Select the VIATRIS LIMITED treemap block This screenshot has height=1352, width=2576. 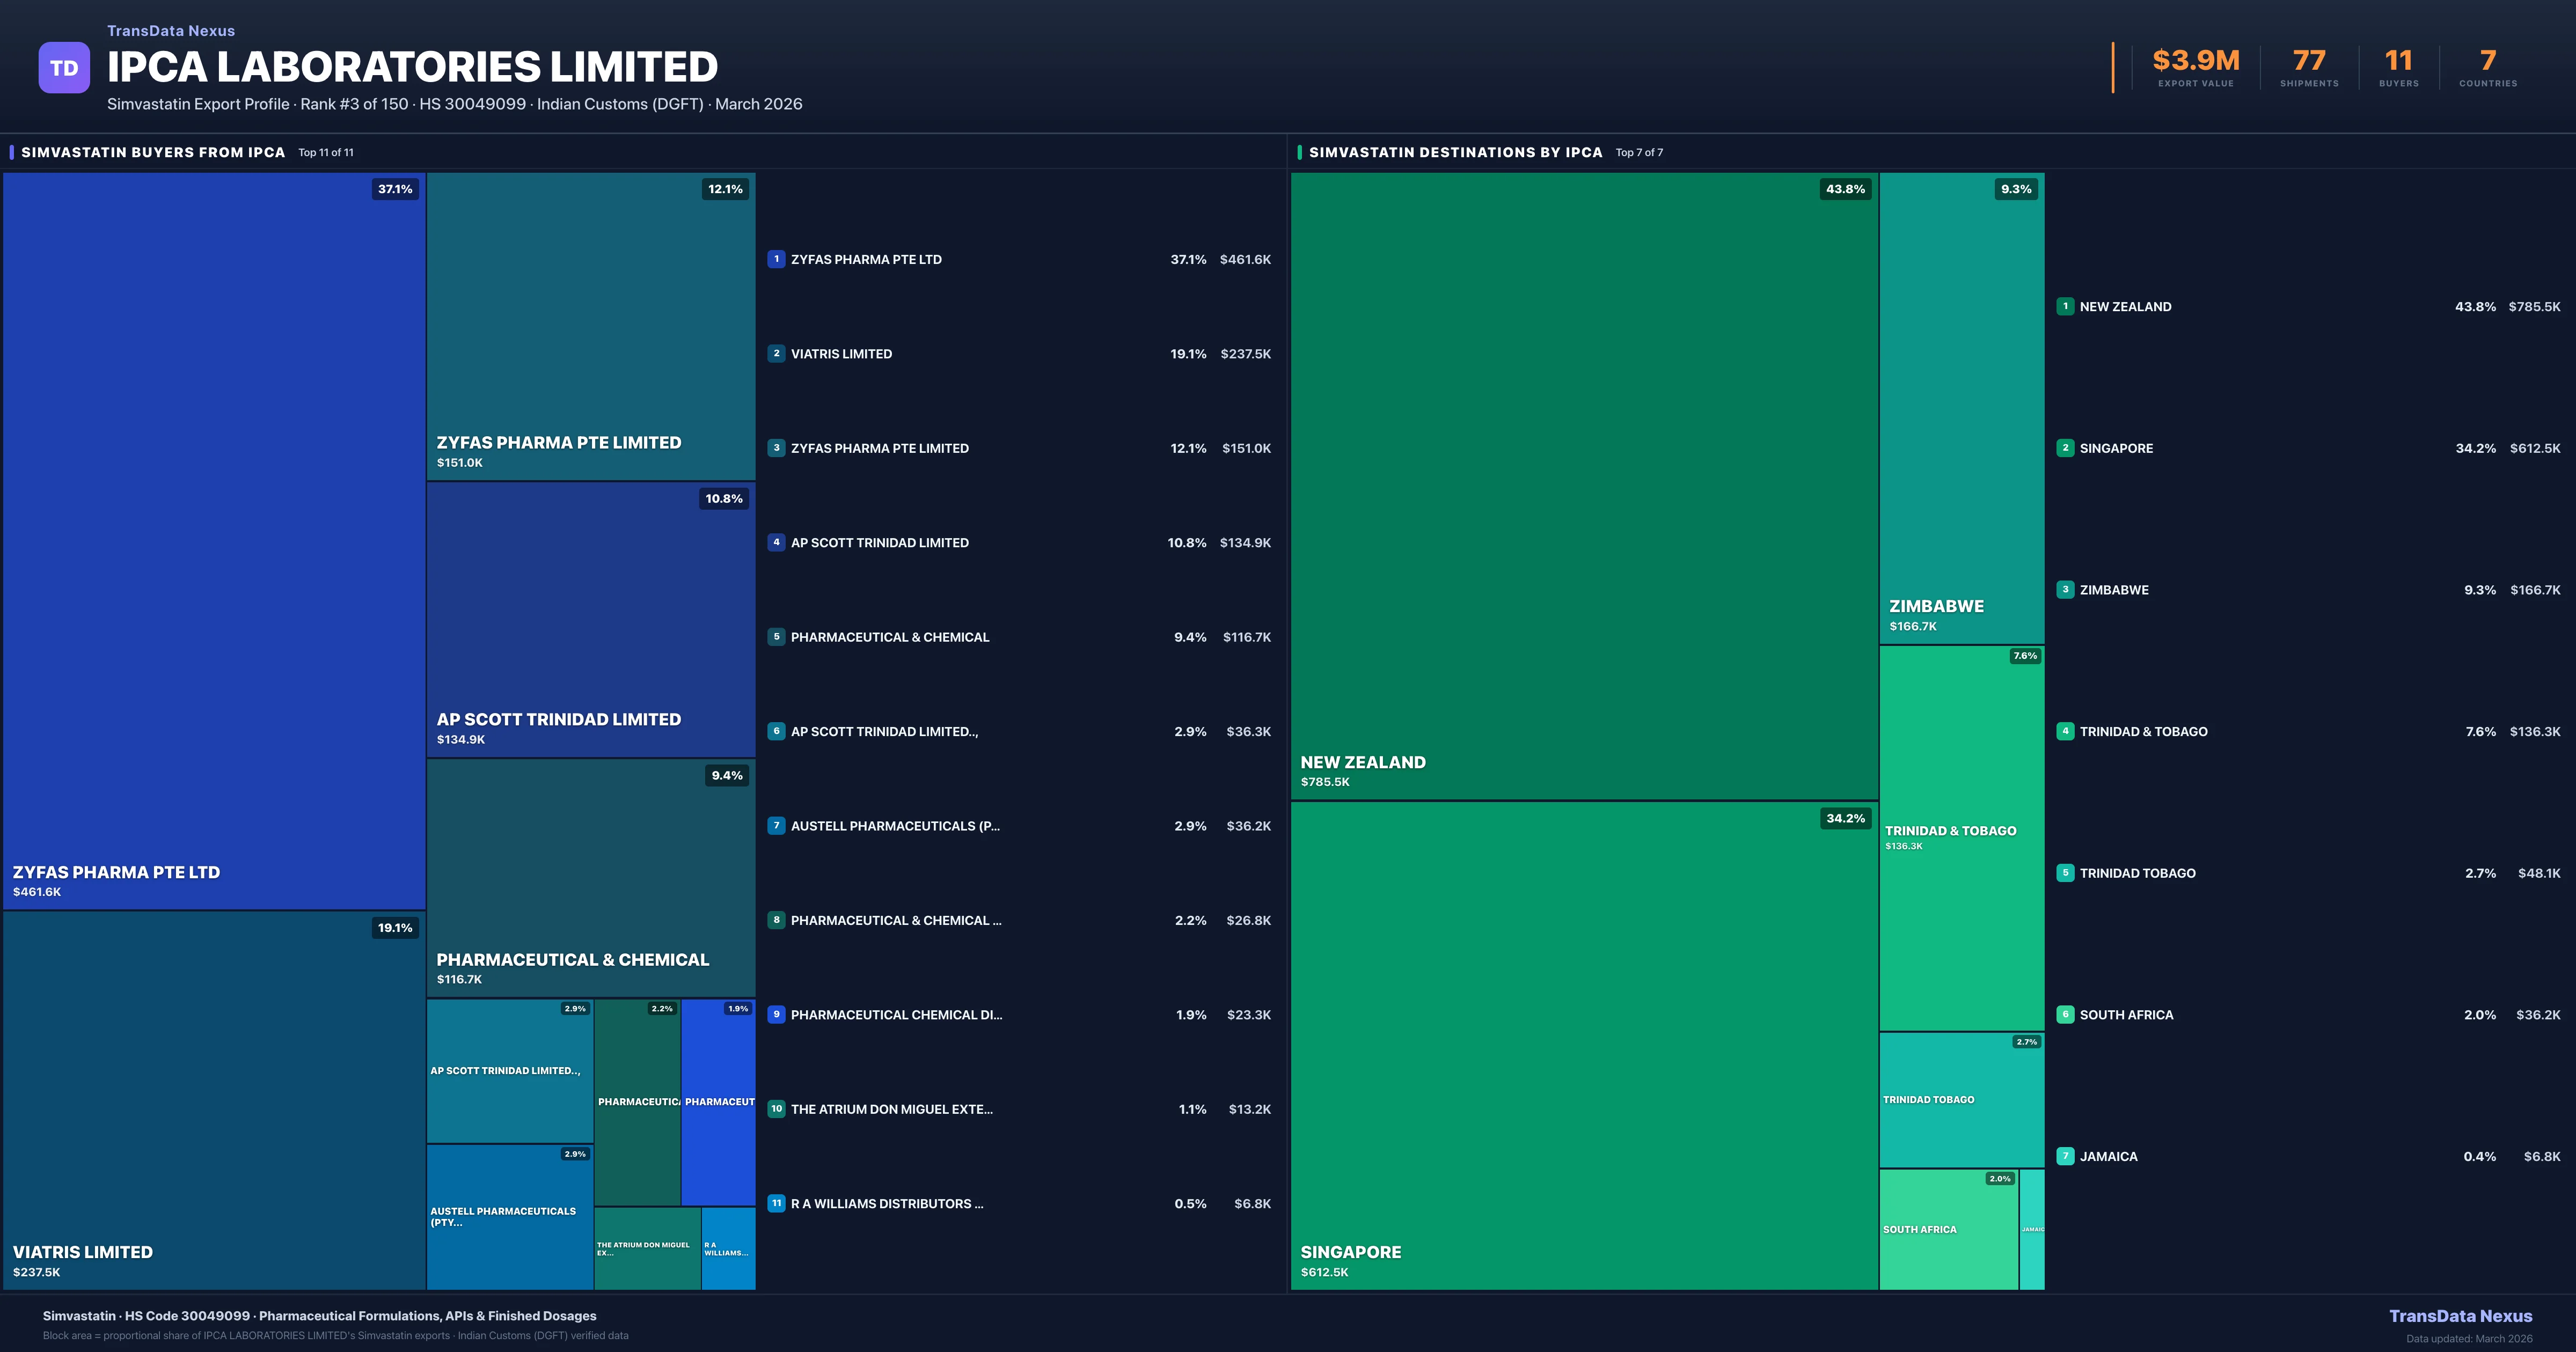pos(214,1100)
